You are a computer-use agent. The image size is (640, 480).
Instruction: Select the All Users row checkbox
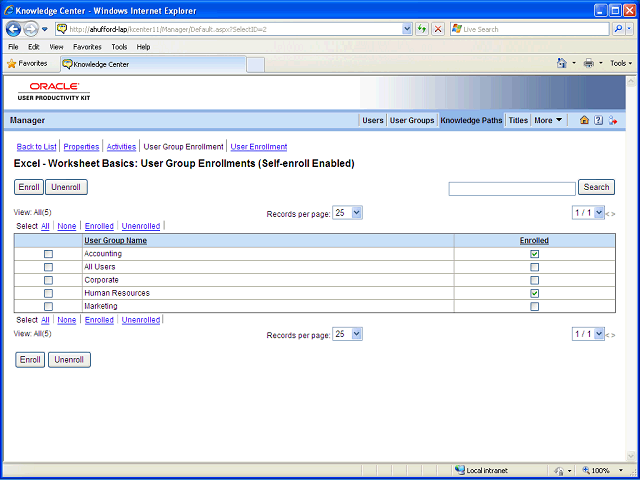click(x=48, y=267)
